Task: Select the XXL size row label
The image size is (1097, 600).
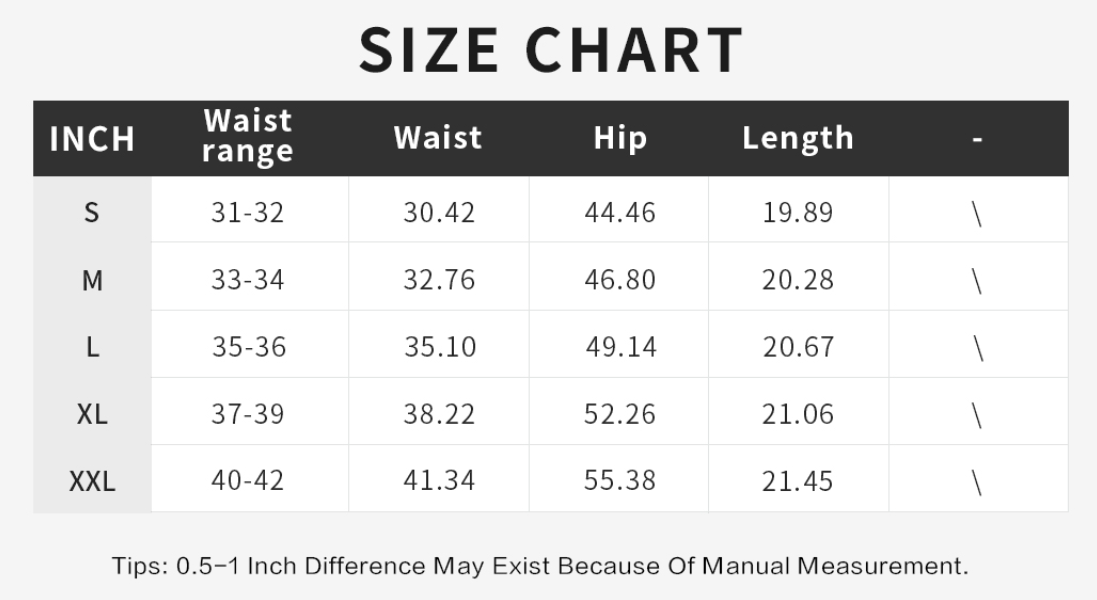Action: 92,481
